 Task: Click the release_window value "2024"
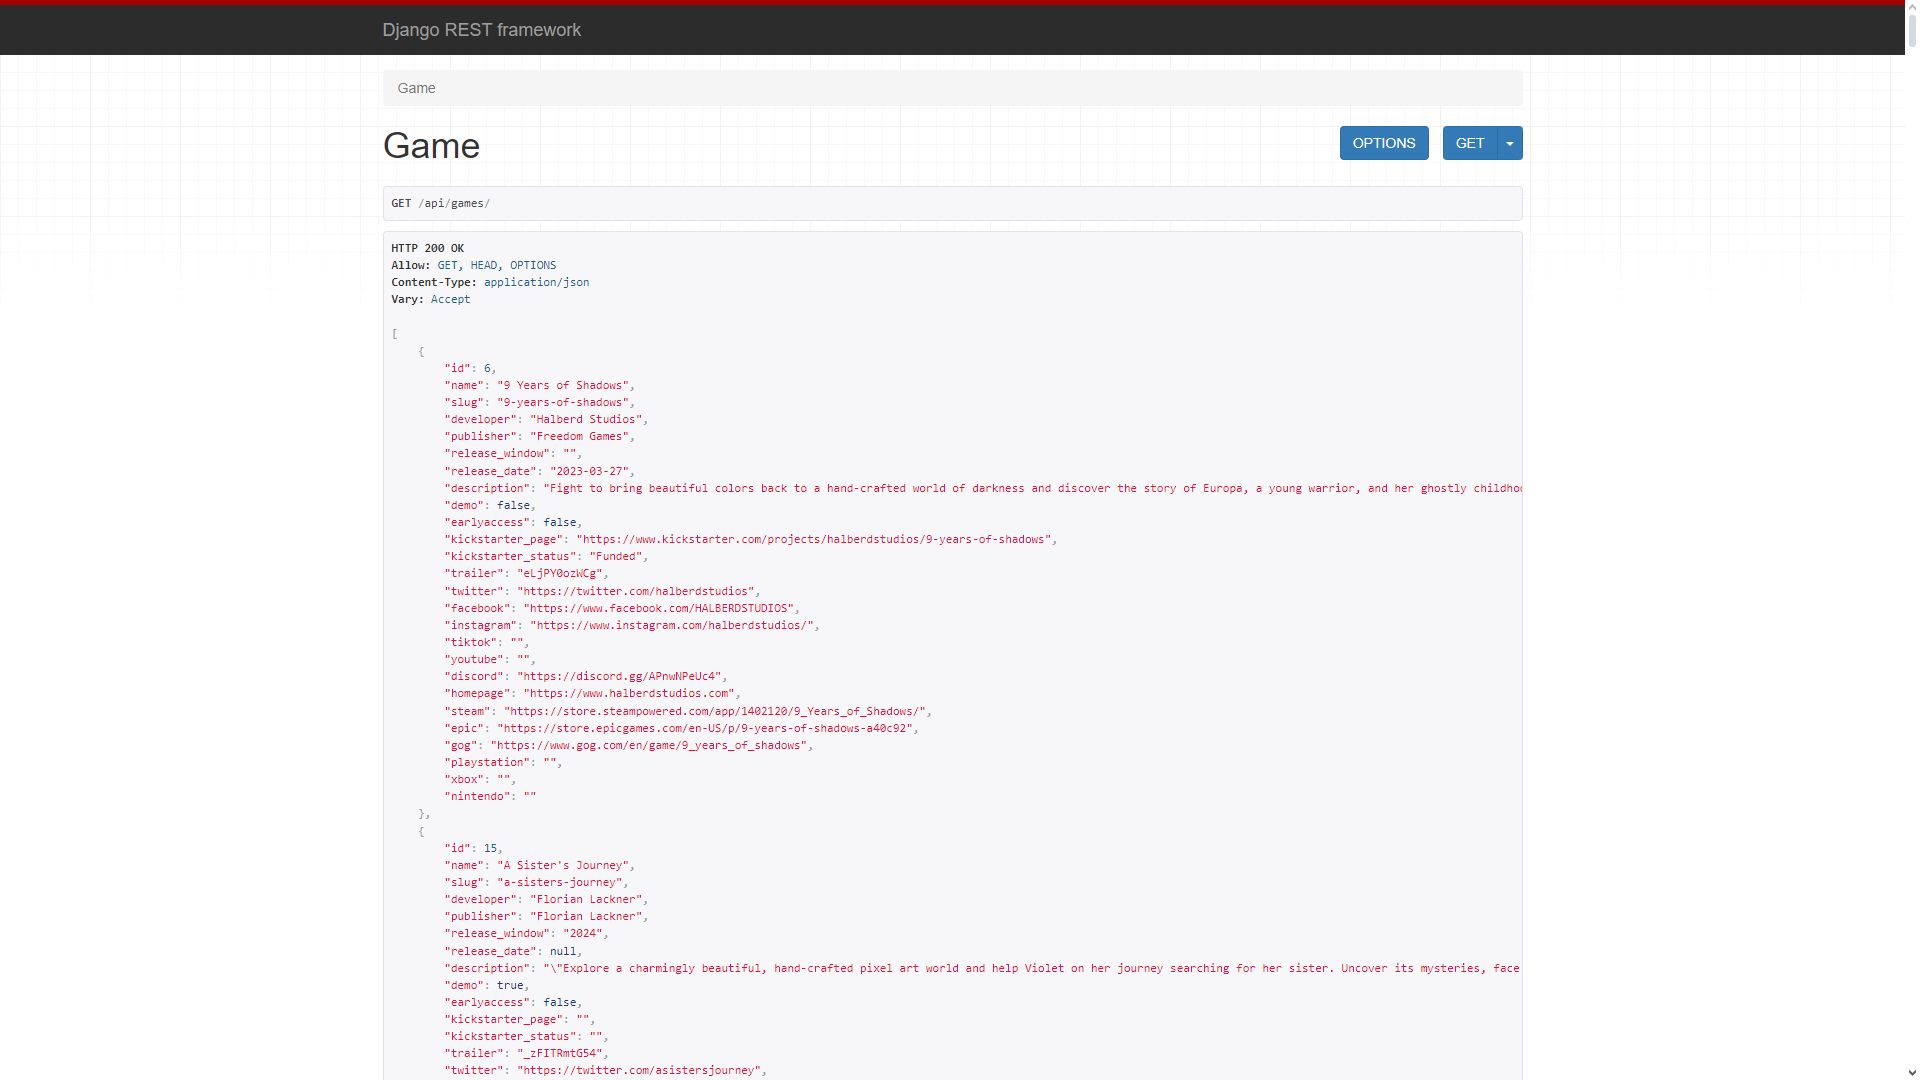click(x=583, y=933)
